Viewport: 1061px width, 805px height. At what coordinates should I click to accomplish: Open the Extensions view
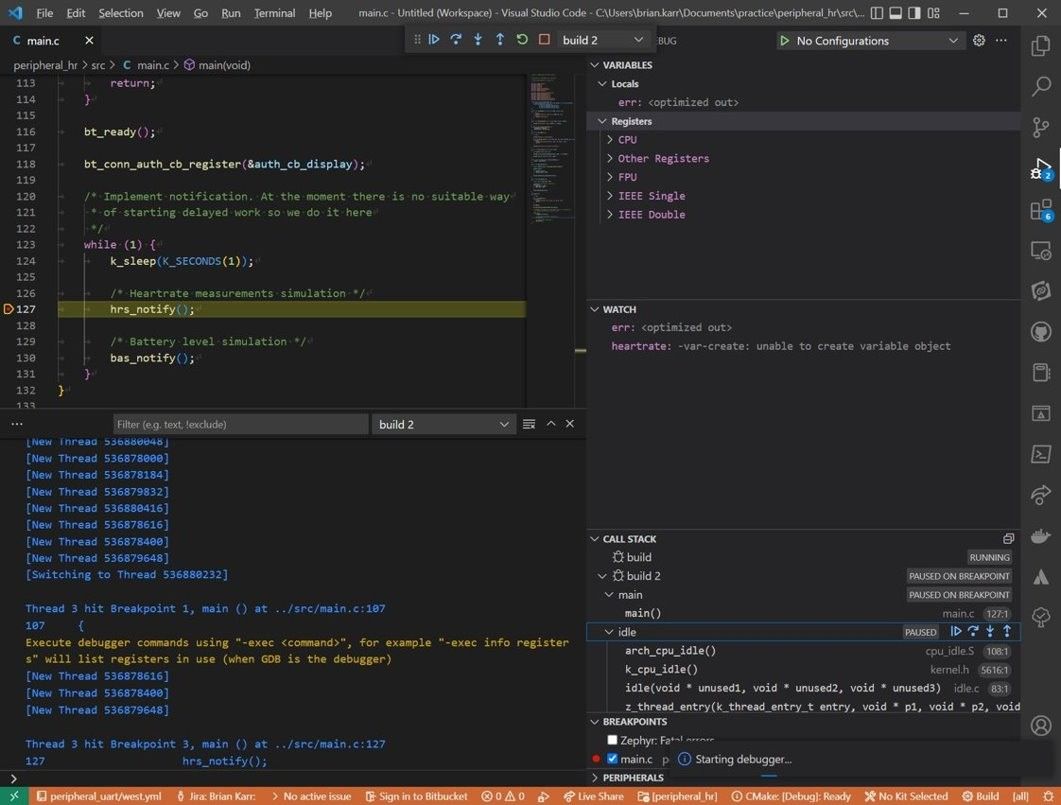[x=1040, y=210]
